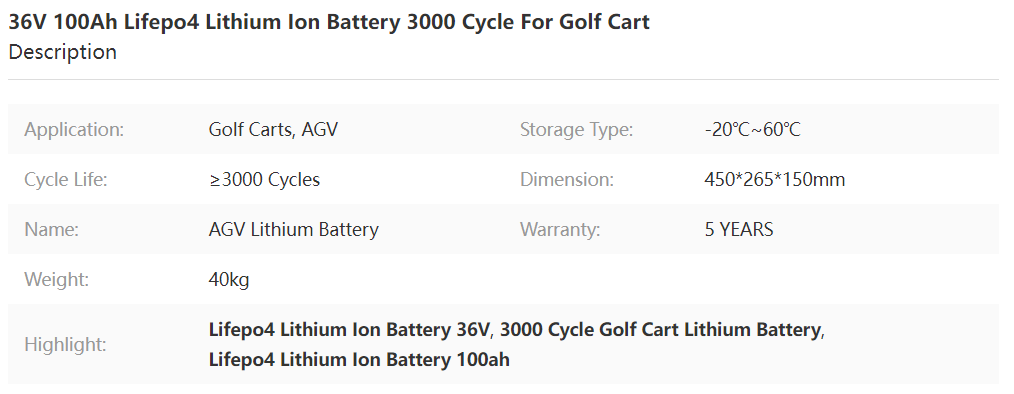Click the Highlight label

point(65,344)
